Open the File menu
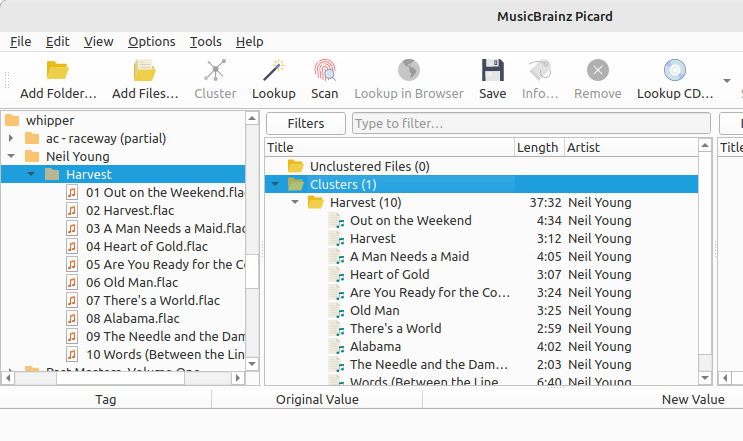 [21, 42]
